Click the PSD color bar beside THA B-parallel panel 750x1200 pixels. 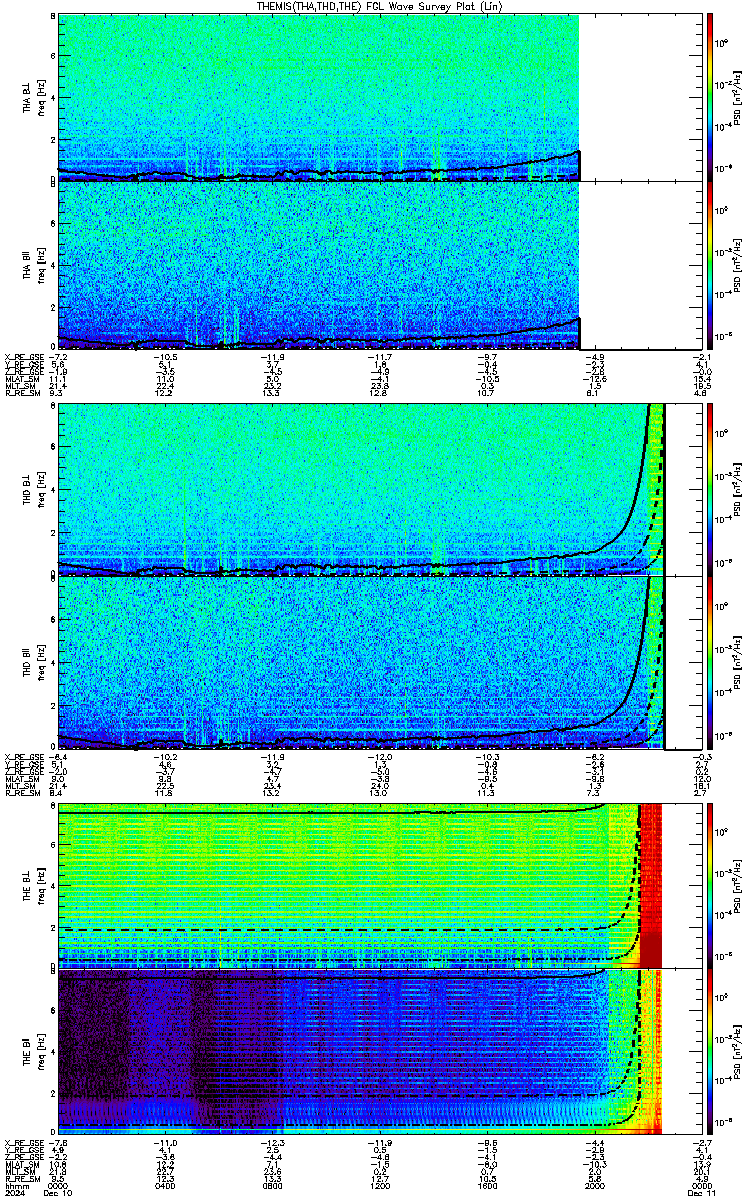(x=710, y=265)
